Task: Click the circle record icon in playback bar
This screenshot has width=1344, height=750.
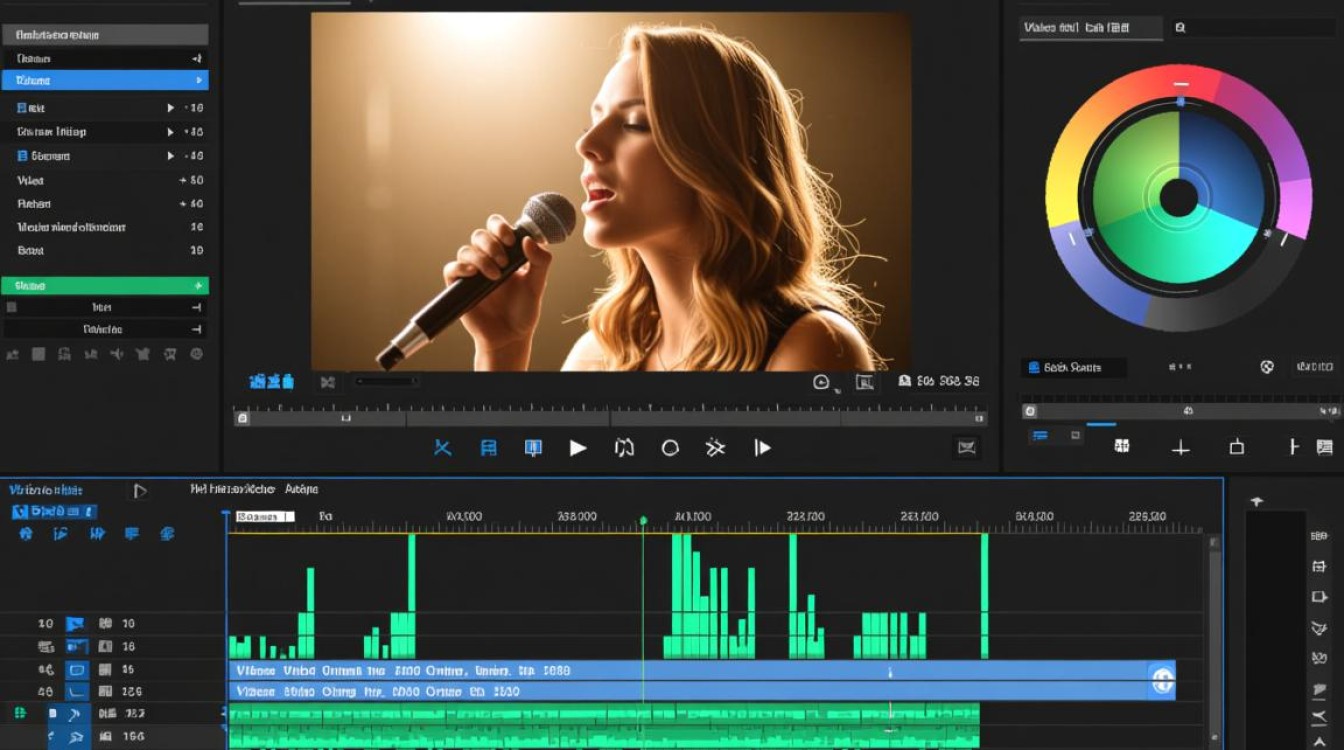Action: tap(670, 448)
